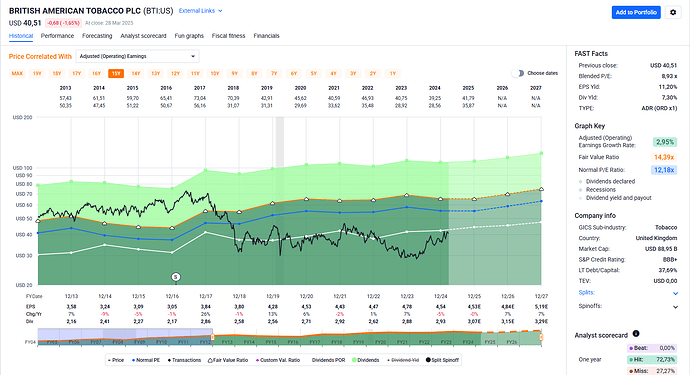Select the 7Y time range
Image resolution: width=690 pixels, height=375 pixels.
[274, 74]
